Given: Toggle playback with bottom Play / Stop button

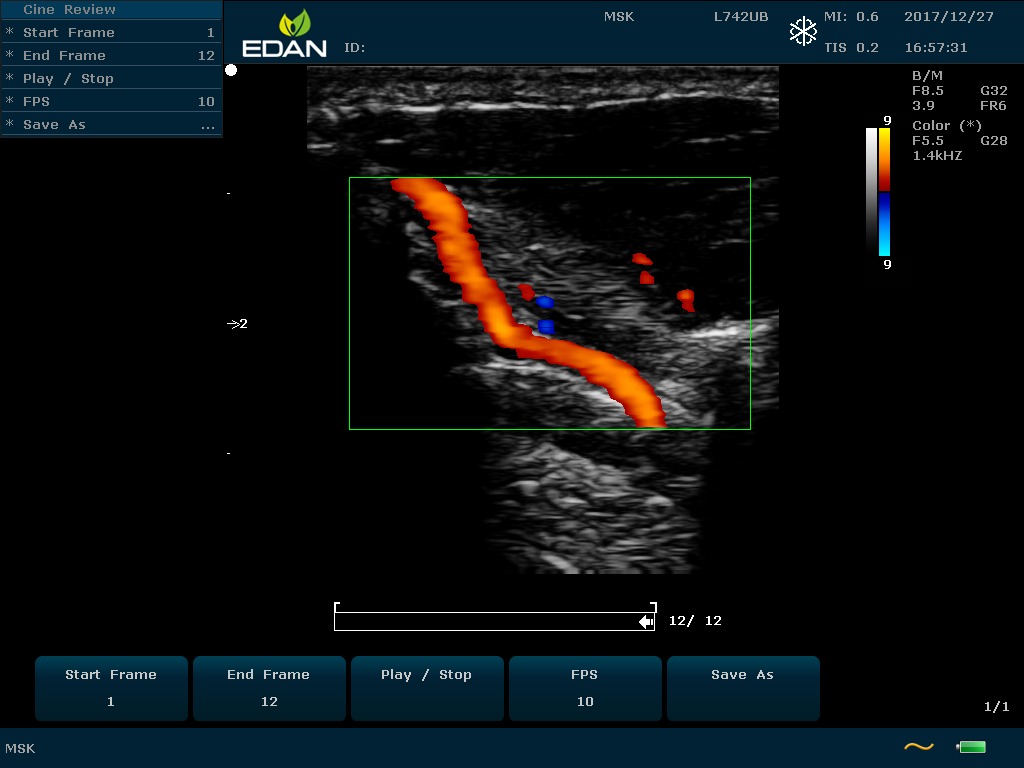Looking at the screenshot, I should tap(426, 688).
